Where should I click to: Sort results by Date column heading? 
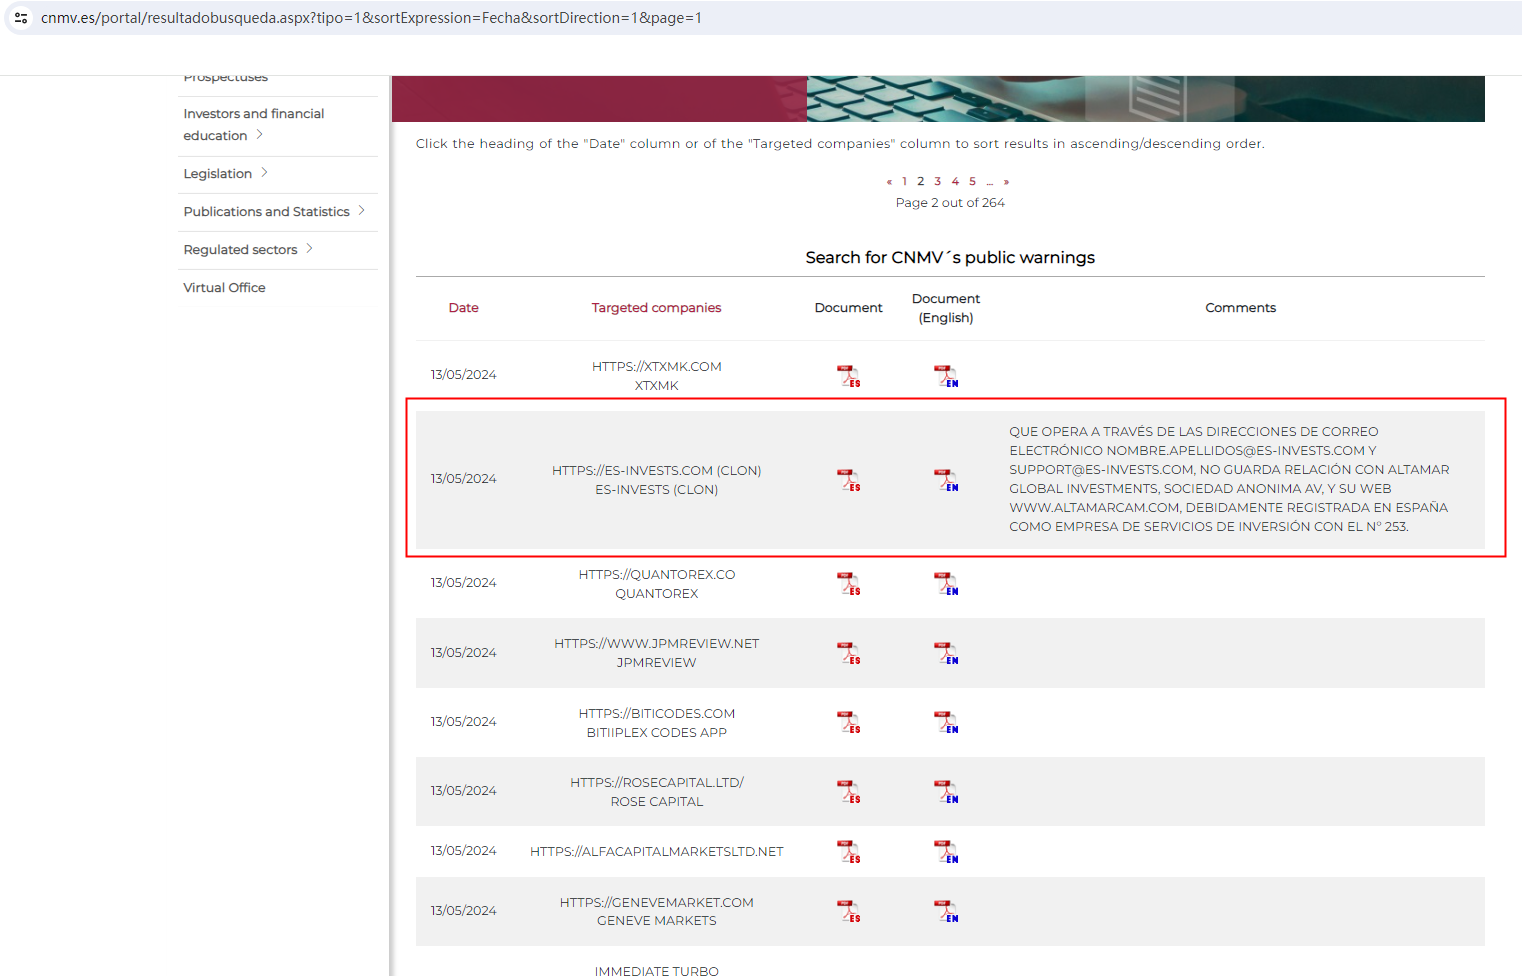coord(463,308)
